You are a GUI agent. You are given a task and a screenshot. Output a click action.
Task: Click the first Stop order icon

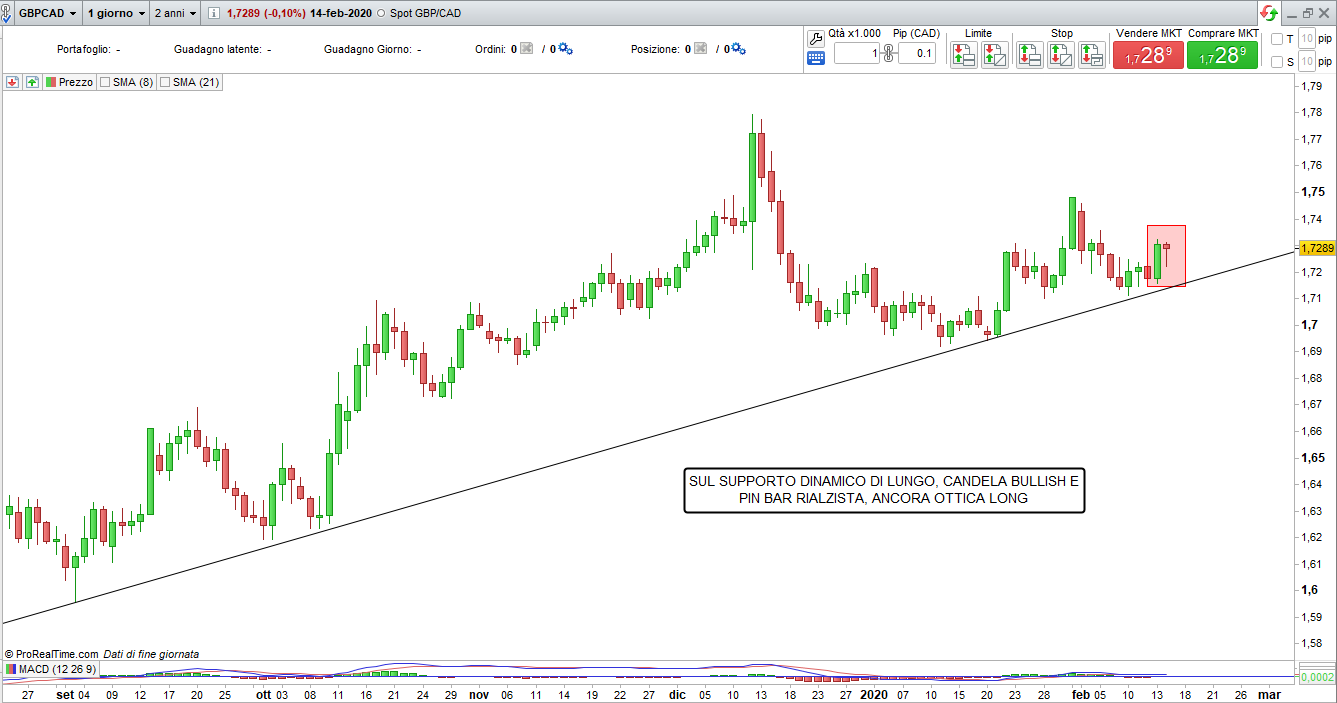(x=1030, y=55)
